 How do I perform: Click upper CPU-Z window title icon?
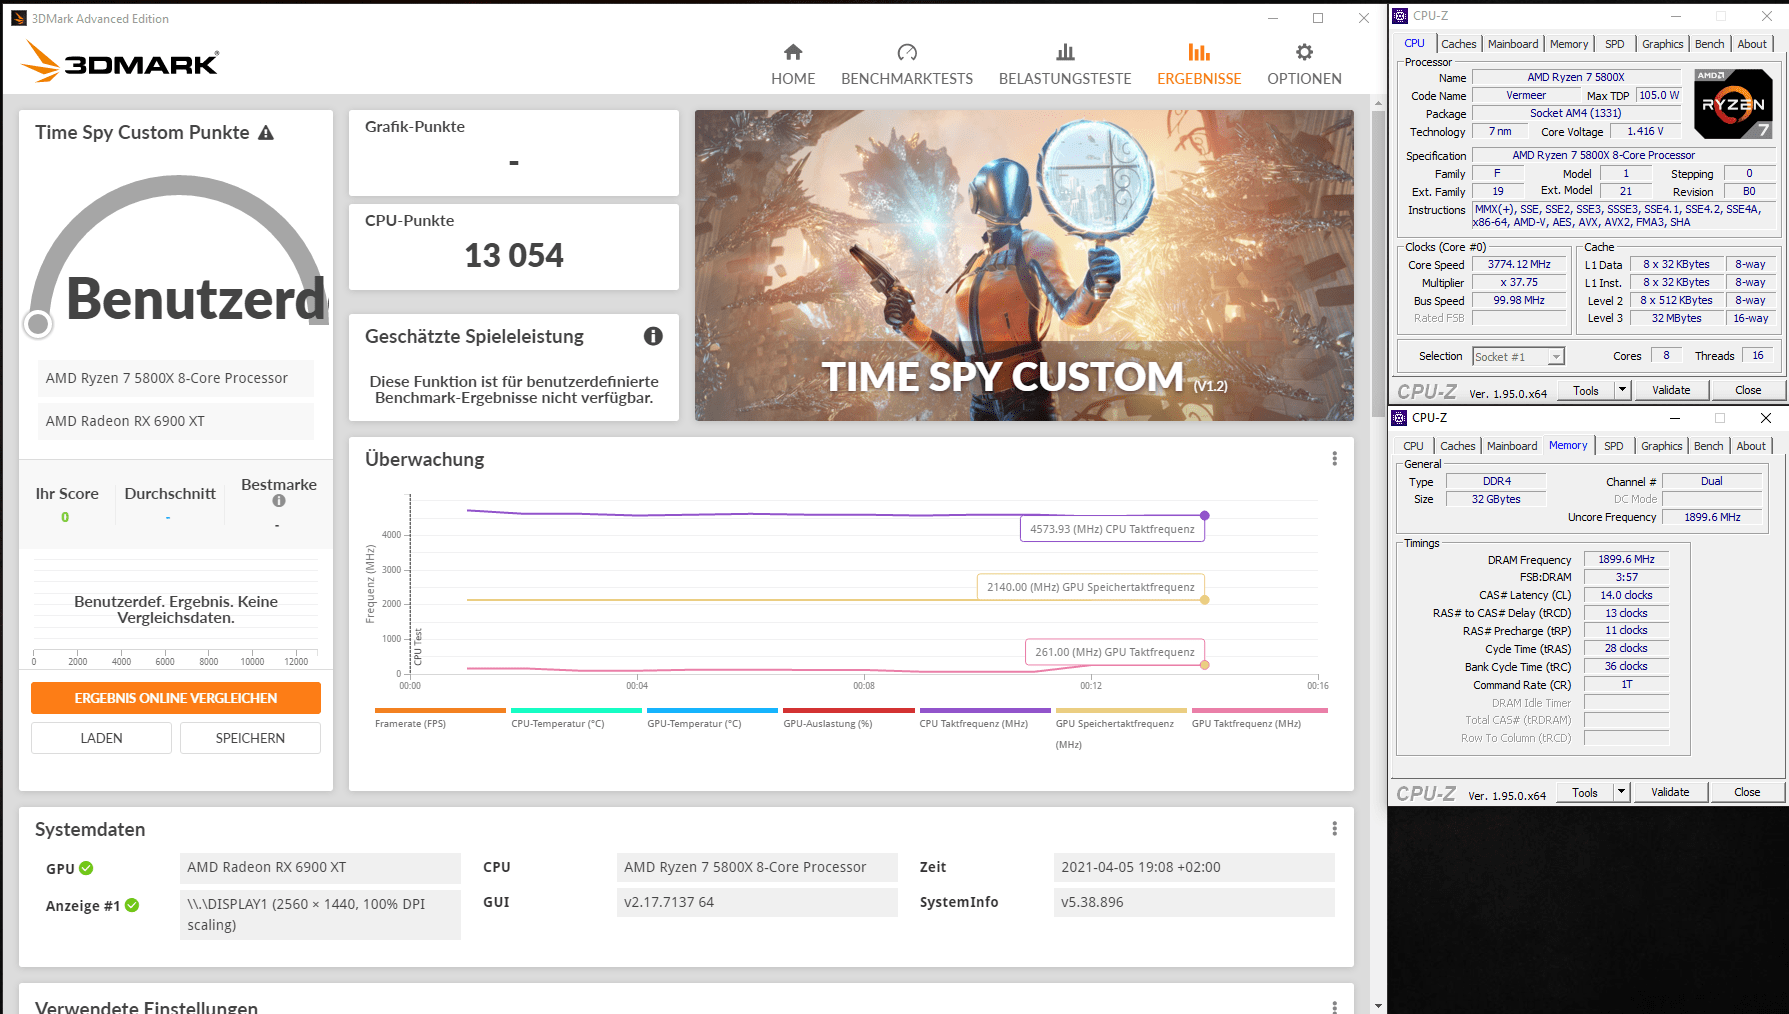(1400, 16)
